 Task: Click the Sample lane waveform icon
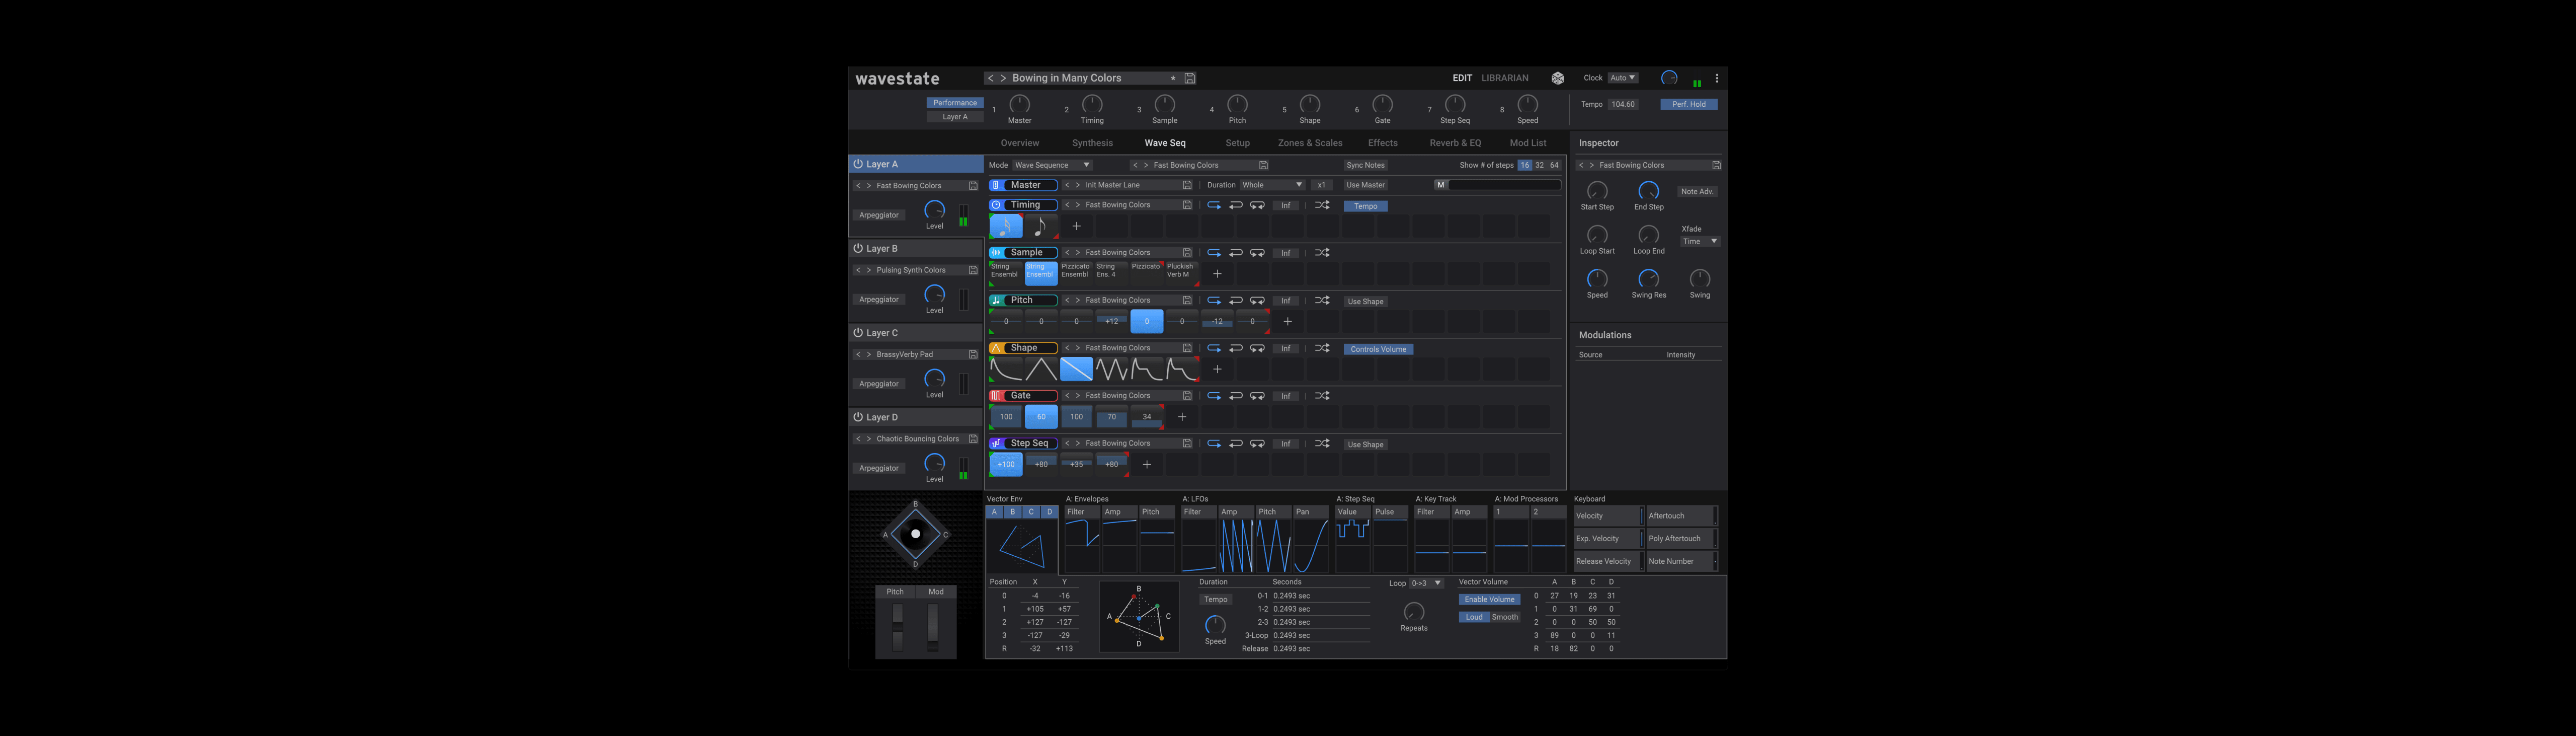(996, 253)
